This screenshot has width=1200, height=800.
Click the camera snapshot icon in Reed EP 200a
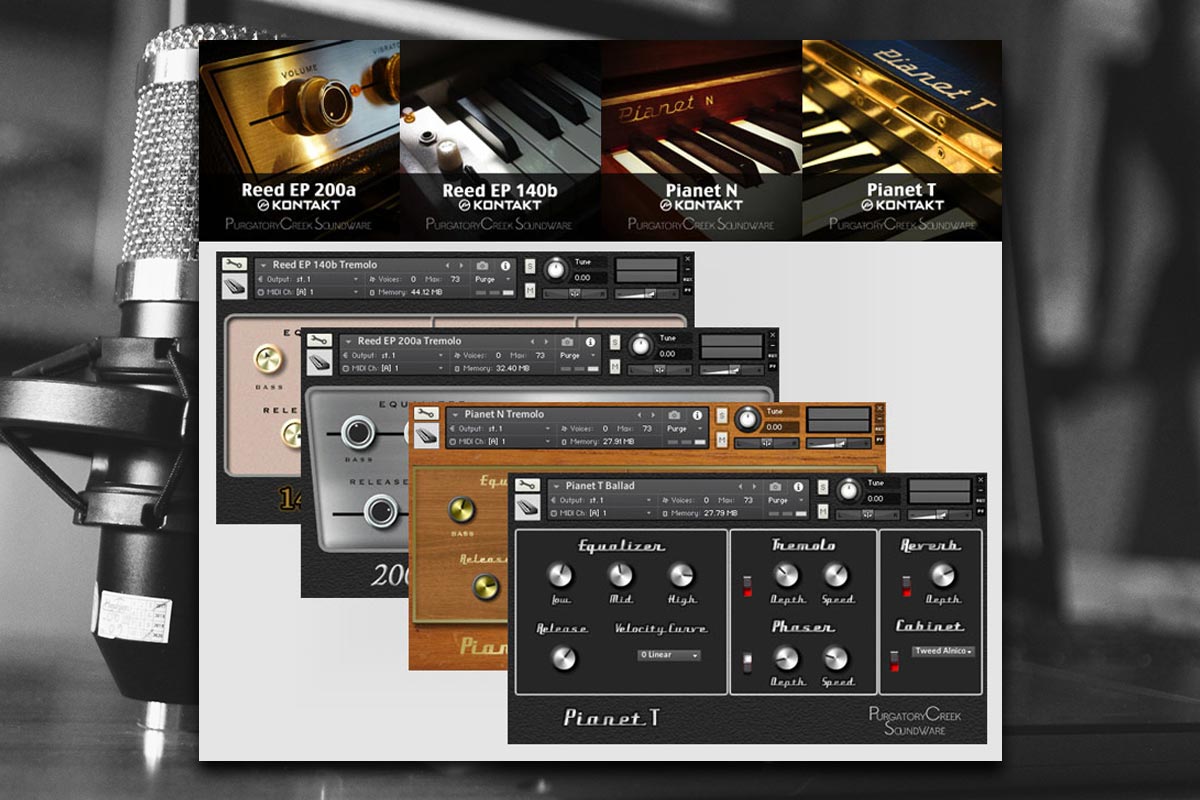click(x=568, y=341)
